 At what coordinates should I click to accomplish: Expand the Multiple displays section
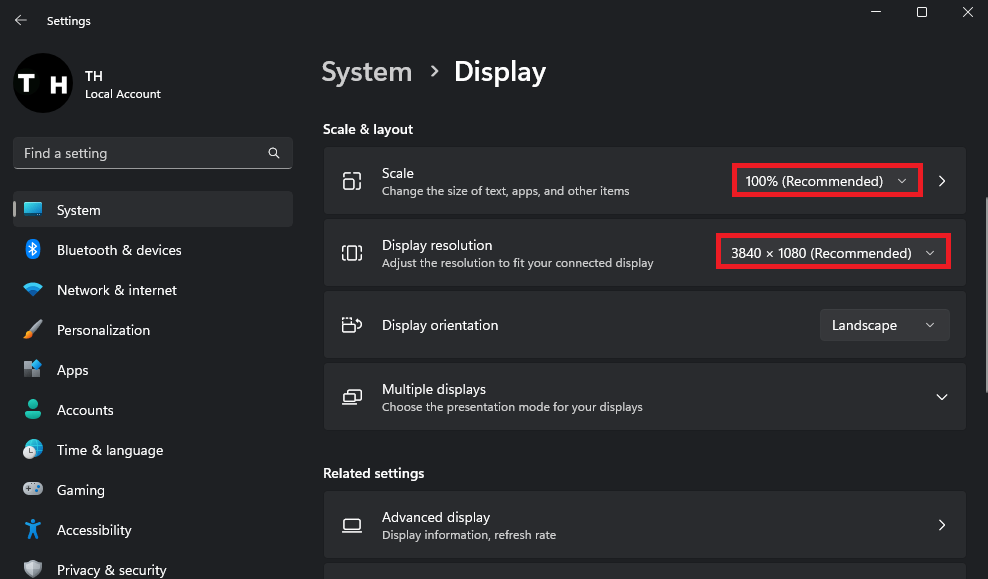941,397
